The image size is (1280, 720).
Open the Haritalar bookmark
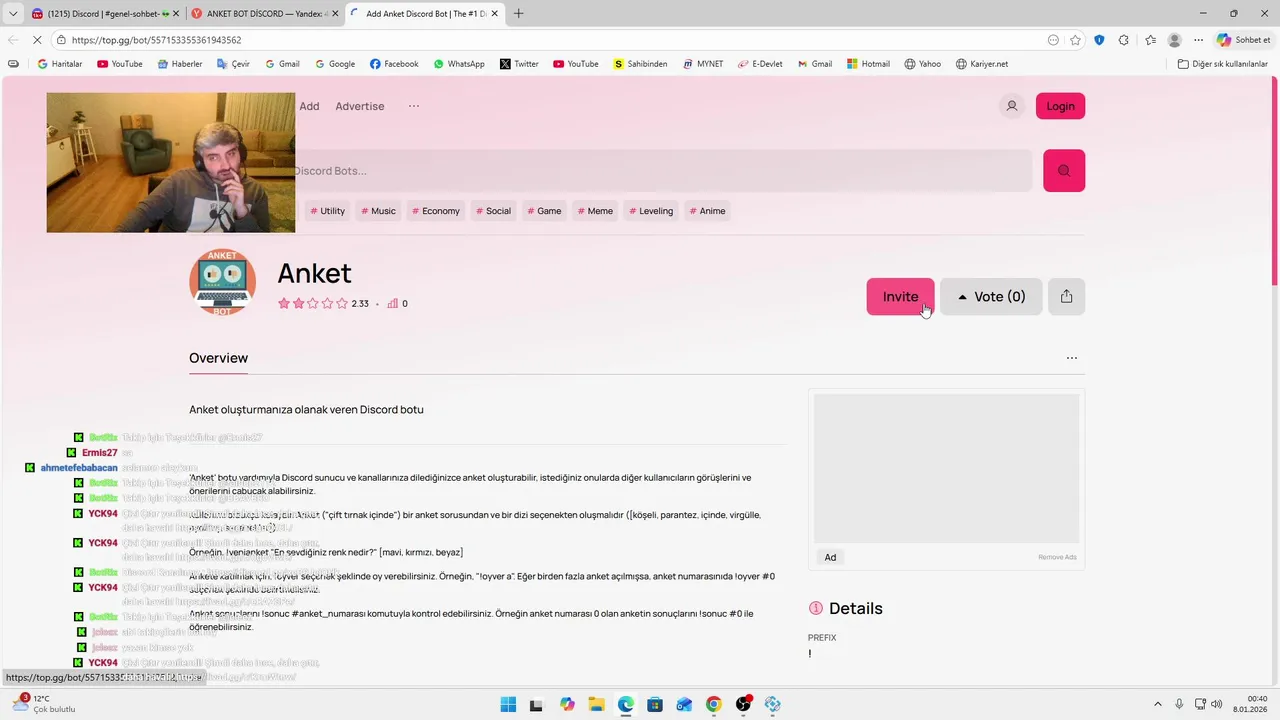click(x=60, y=64)
